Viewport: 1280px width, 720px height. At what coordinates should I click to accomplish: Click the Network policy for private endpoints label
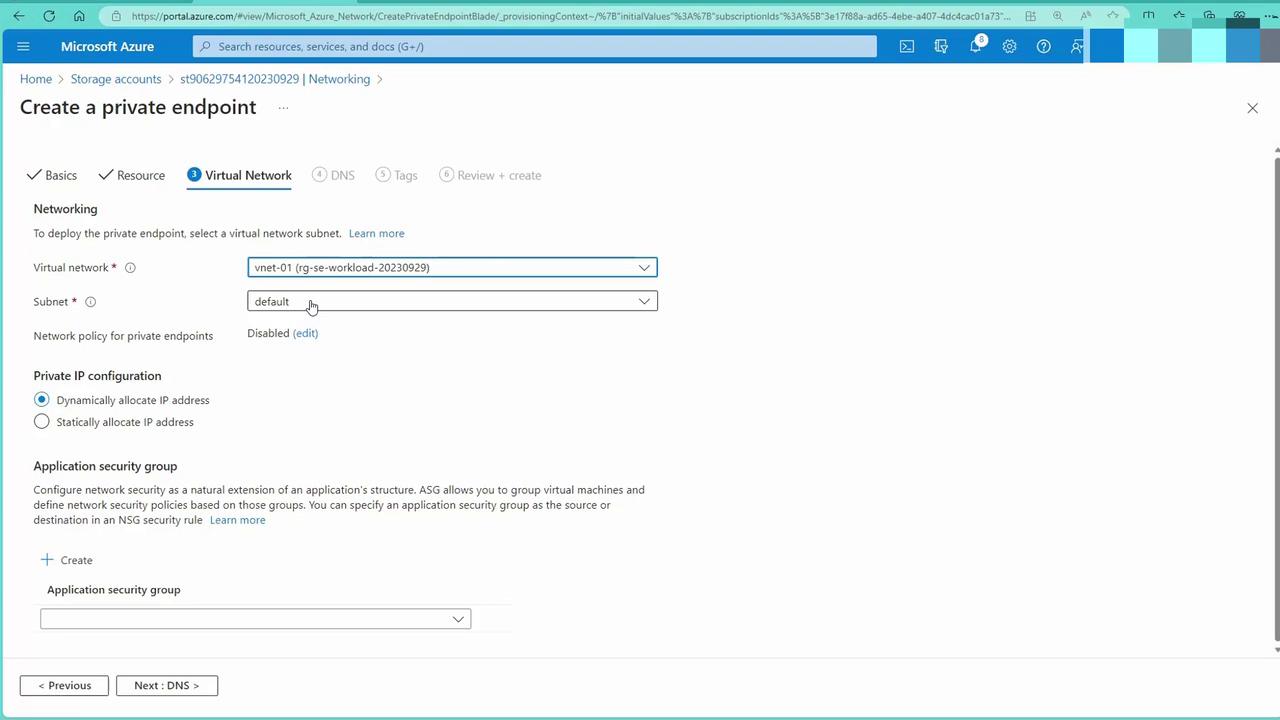(123, 336)
